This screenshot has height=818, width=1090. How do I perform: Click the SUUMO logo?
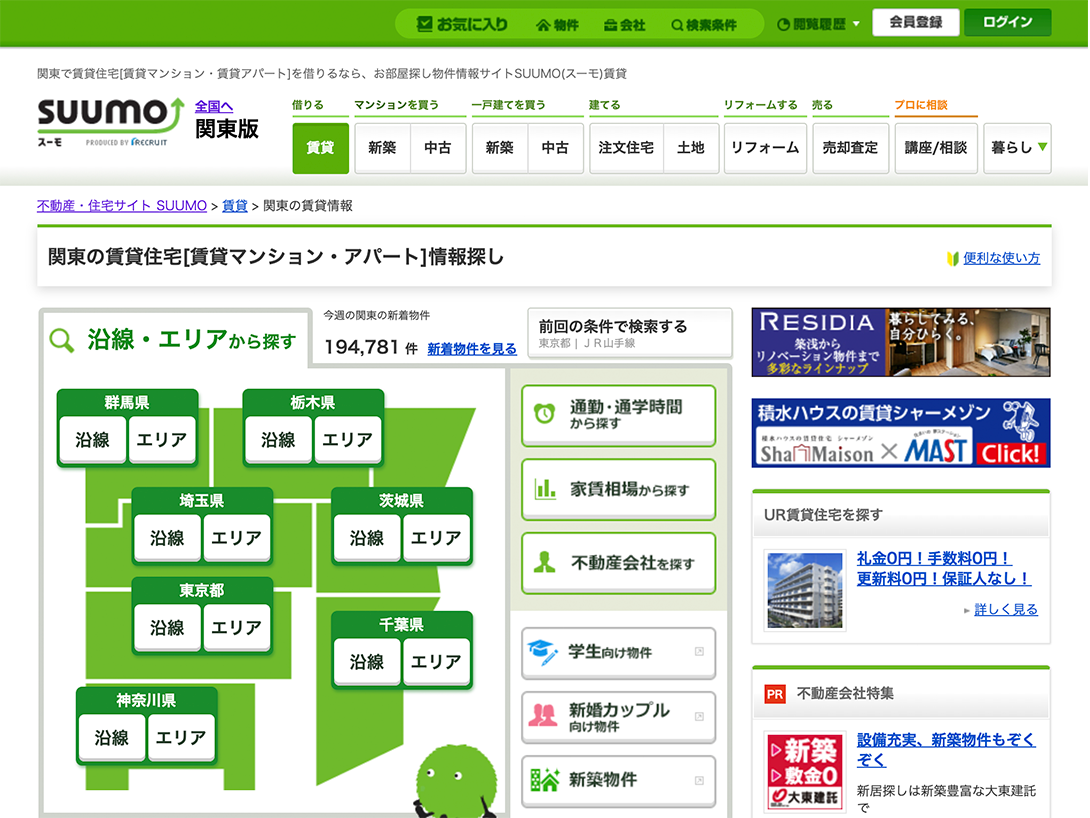(x=111, y=121)
